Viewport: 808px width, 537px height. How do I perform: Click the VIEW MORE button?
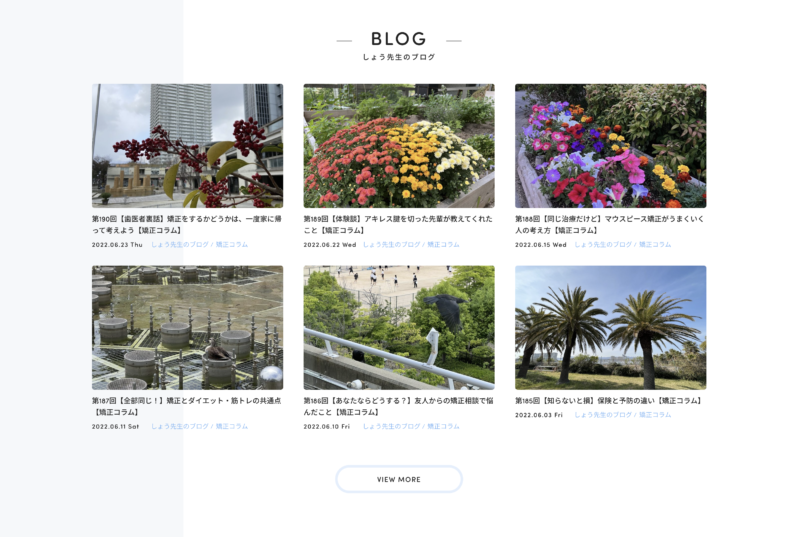tap(399, 479)
